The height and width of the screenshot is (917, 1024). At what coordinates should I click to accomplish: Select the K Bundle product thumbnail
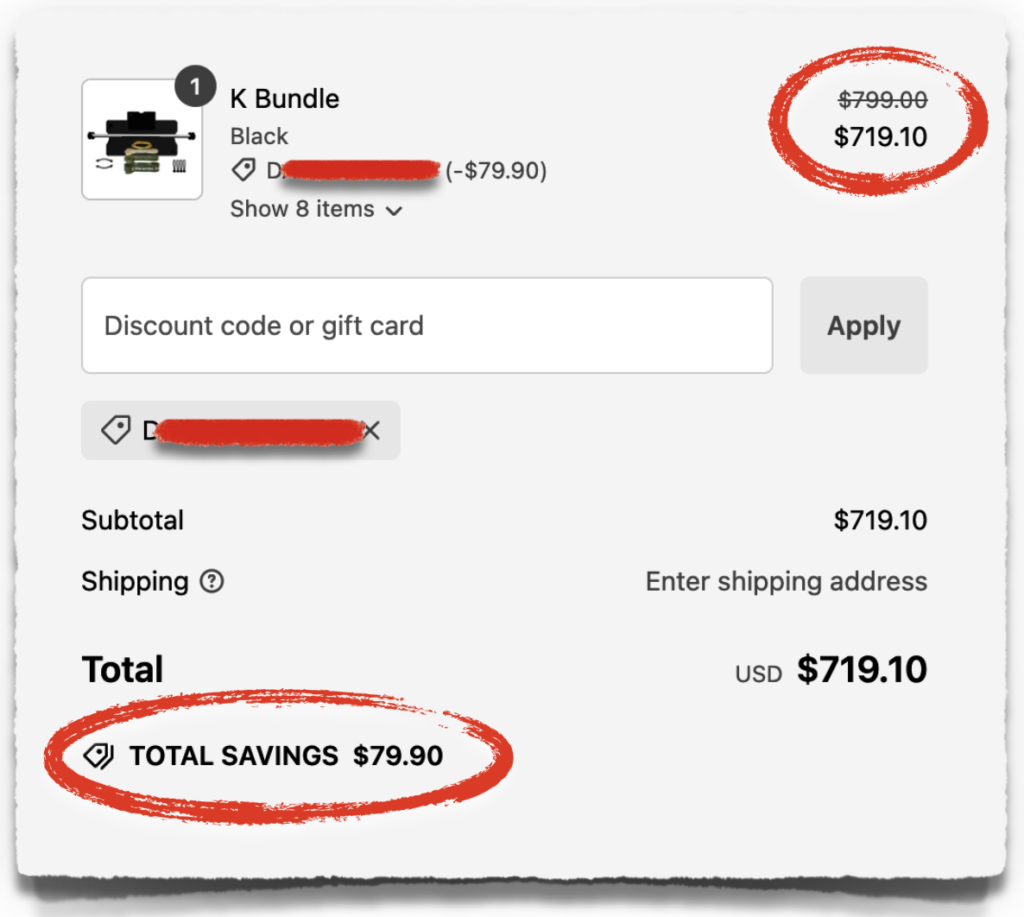pos(141,140)
